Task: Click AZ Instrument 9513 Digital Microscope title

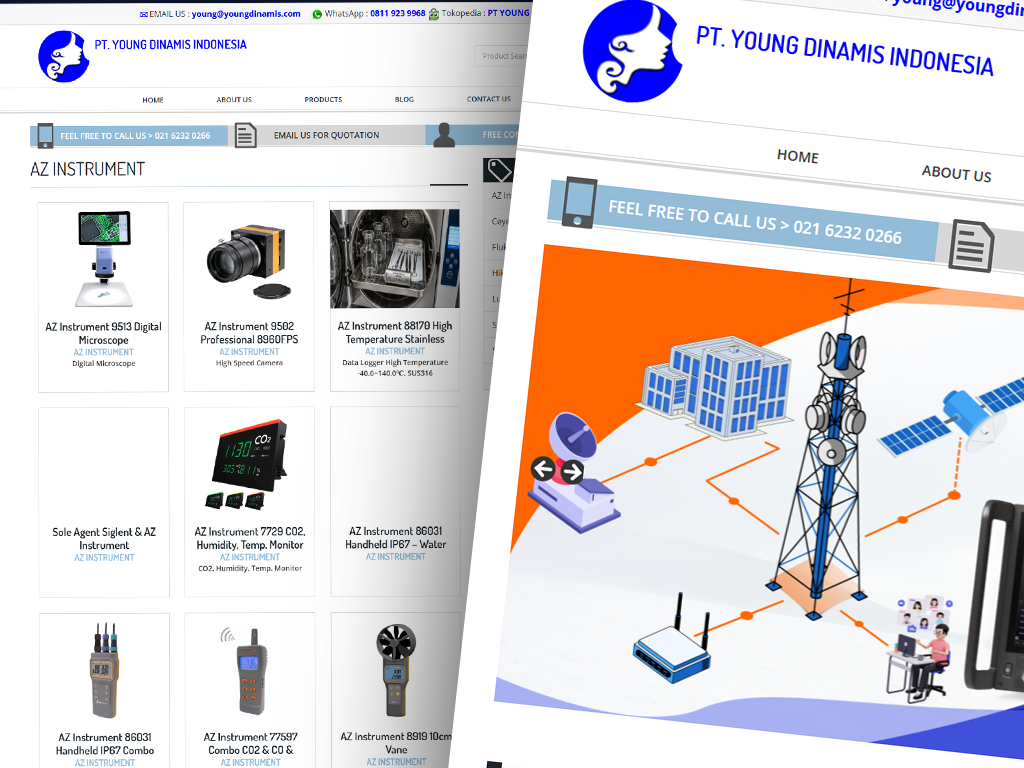Action: tap(104, 333)
